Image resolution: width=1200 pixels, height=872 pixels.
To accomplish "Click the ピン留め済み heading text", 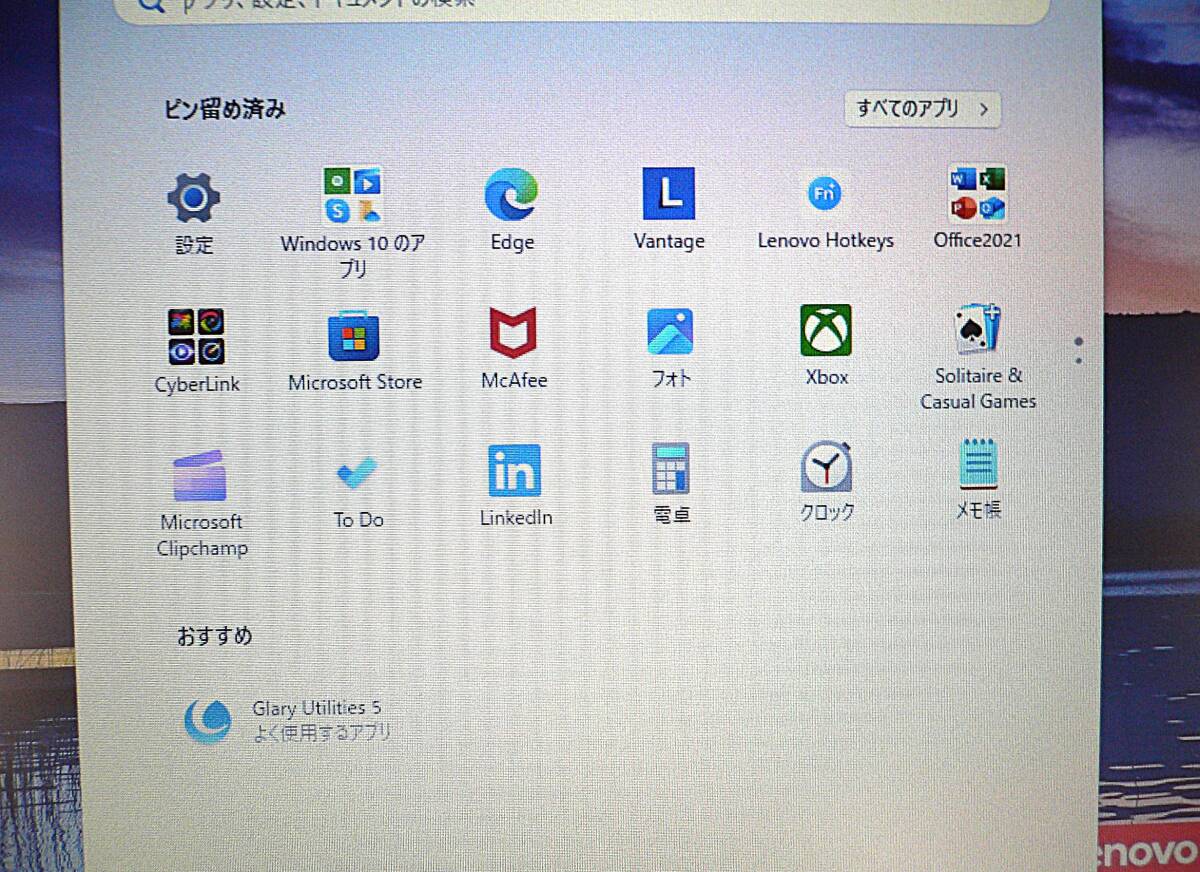I will [225, 110].
